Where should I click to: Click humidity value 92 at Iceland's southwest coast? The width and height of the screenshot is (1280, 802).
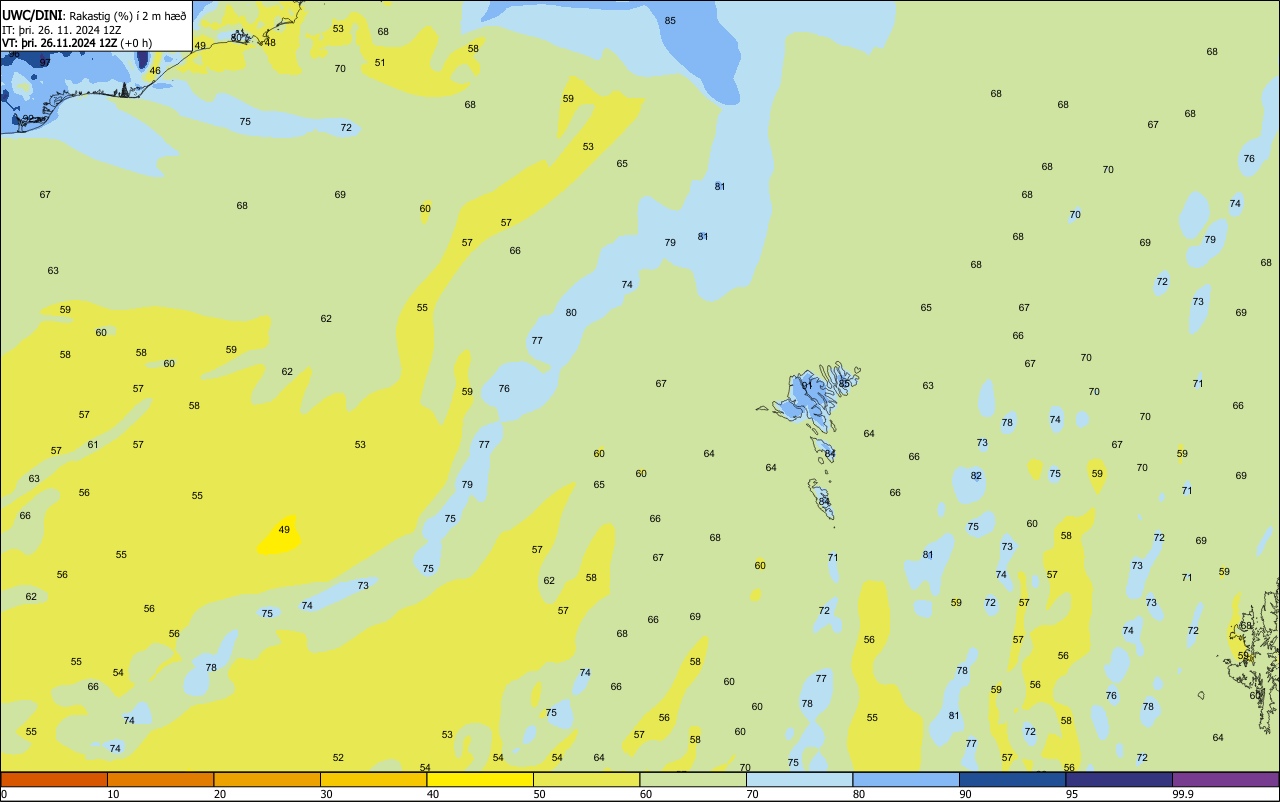click(x=29, y=119)
